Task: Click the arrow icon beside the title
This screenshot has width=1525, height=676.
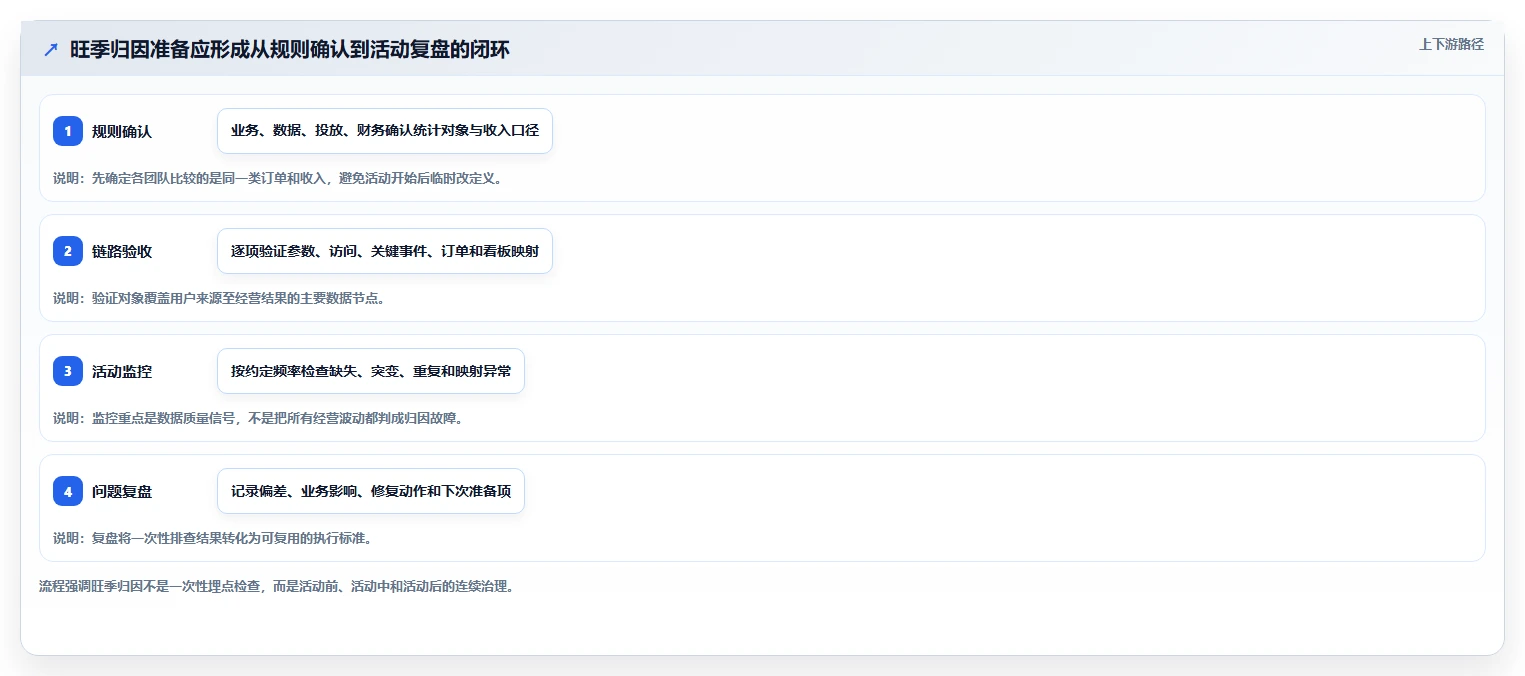Action: coord(51,50)
